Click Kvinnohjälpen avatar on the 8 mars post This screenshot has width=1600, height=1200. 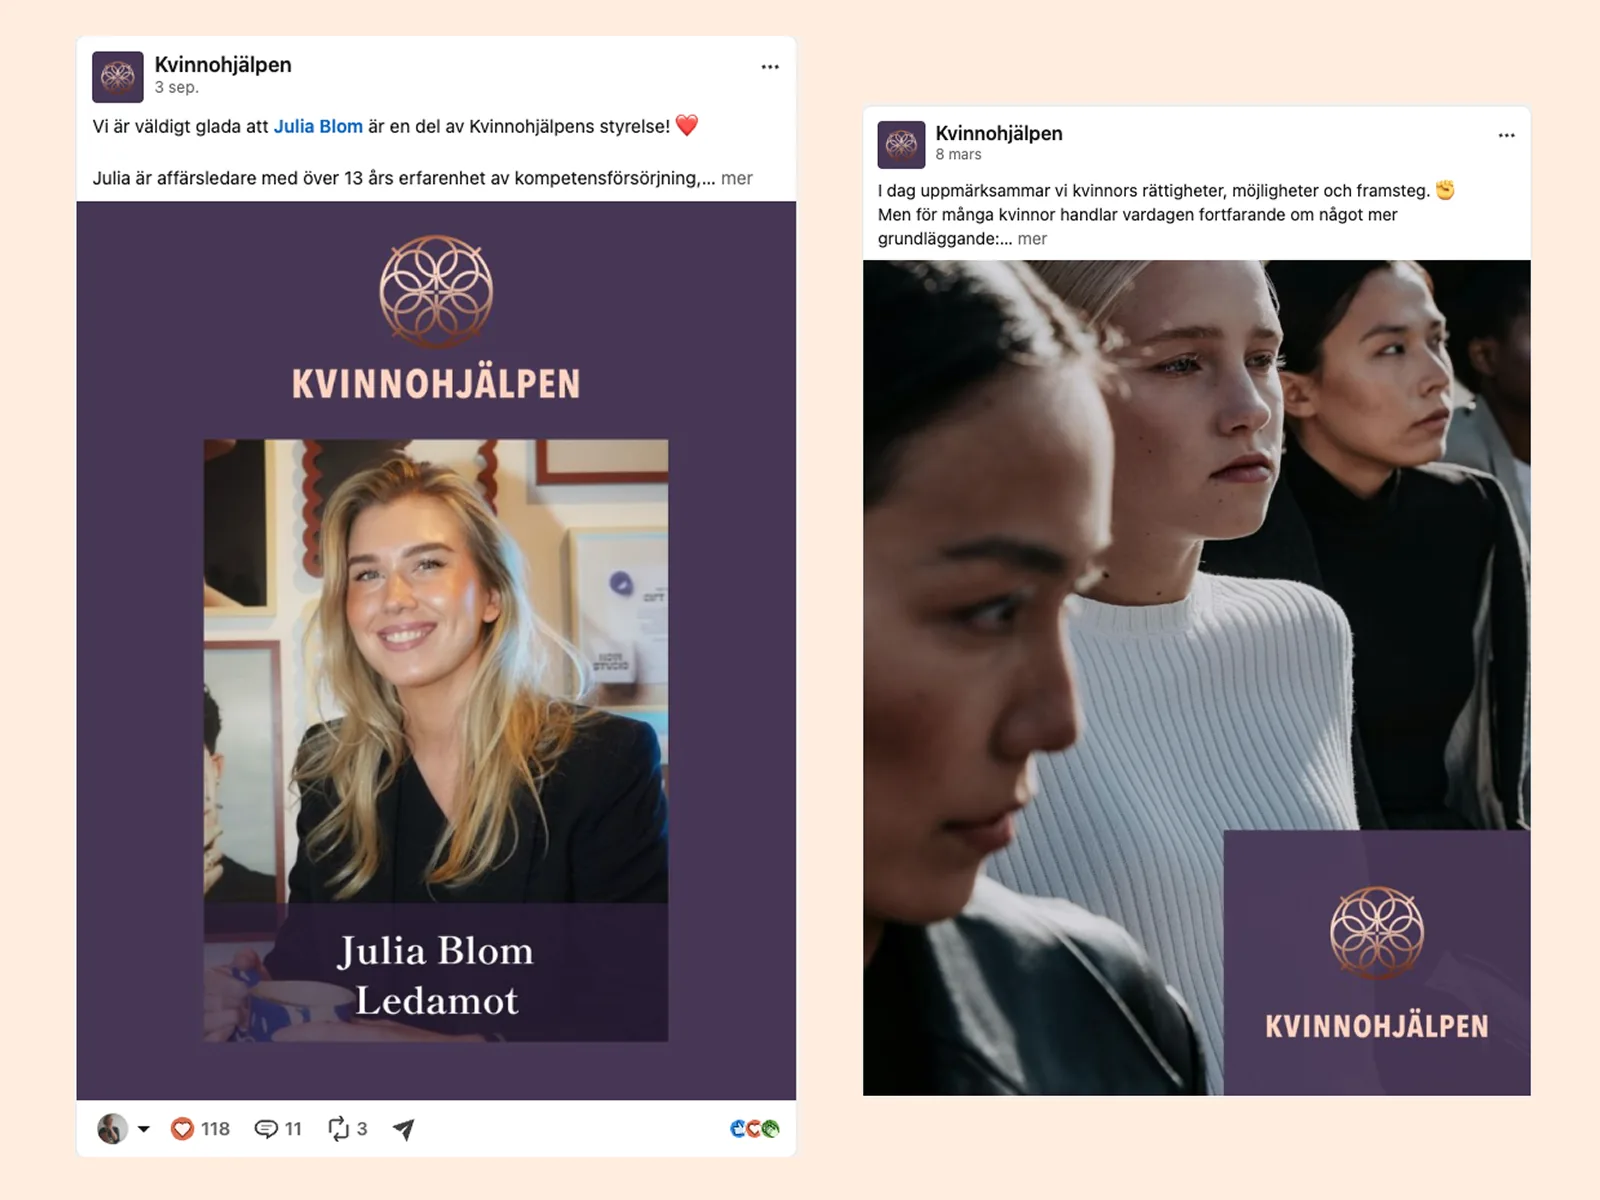click(x=901, y=145)
